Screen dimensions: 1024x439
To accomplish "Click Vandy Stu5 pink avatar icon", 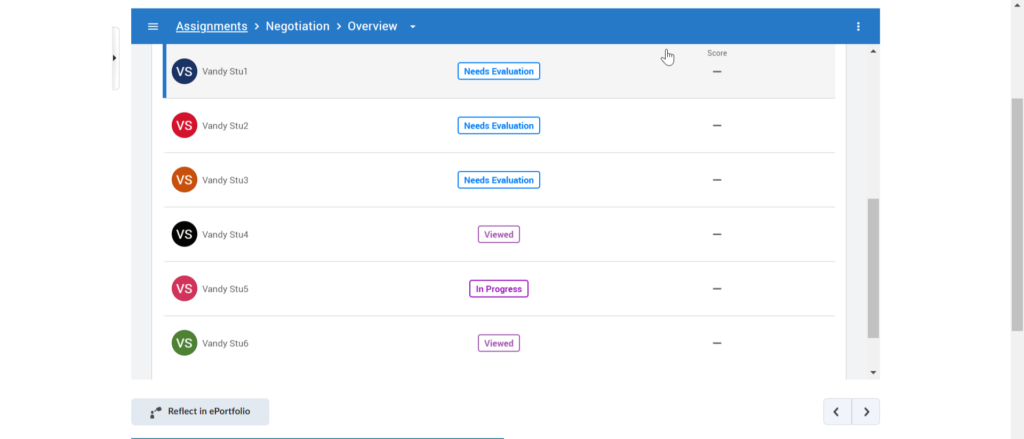I will point(184,289).
